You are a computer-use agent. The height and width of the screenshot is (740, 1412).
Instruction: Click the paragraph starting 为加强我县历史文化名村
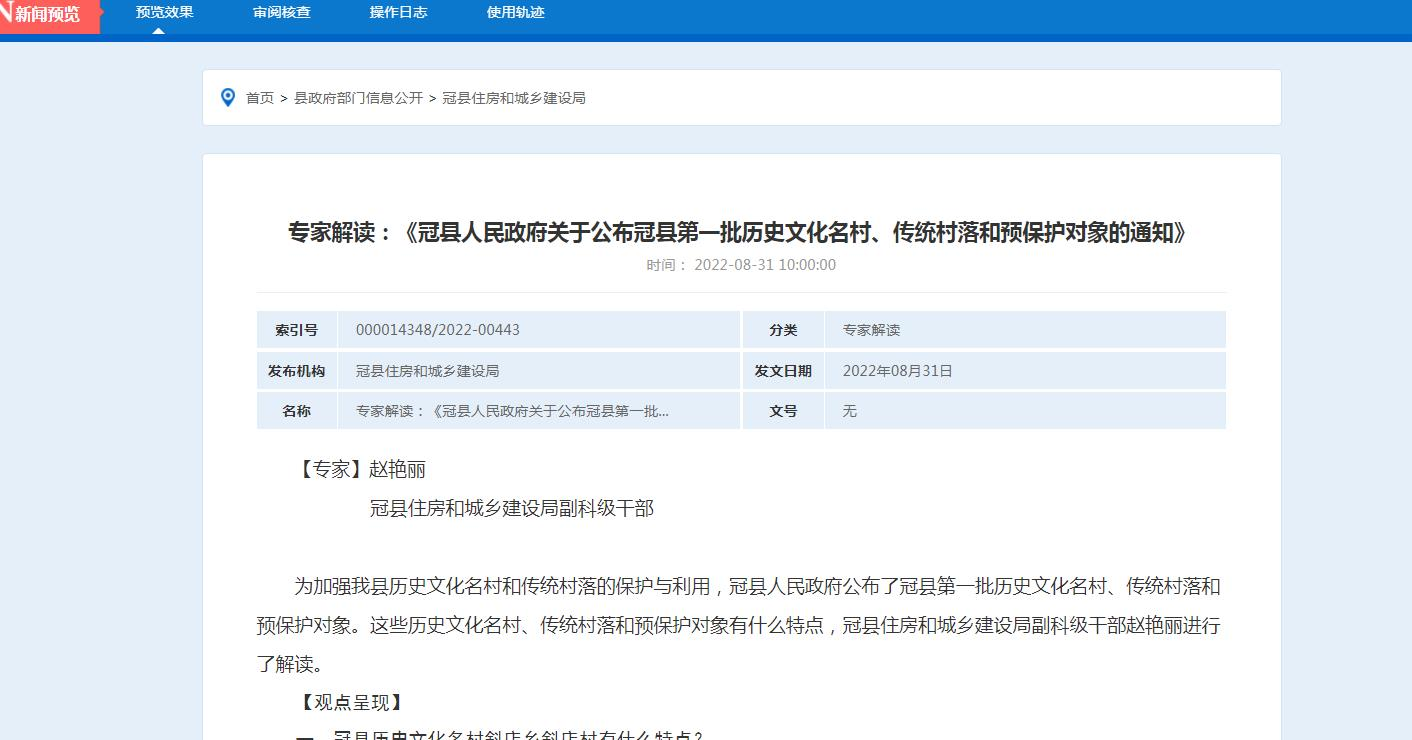pos(739,625)
